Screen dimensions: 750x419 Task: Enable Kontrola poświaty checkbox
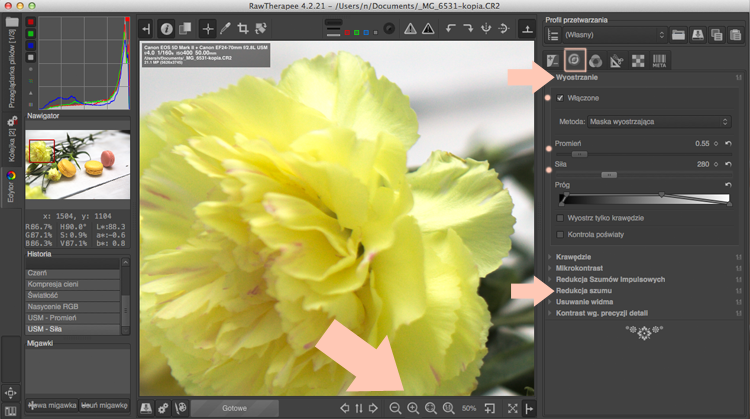(x=560, y=234)
